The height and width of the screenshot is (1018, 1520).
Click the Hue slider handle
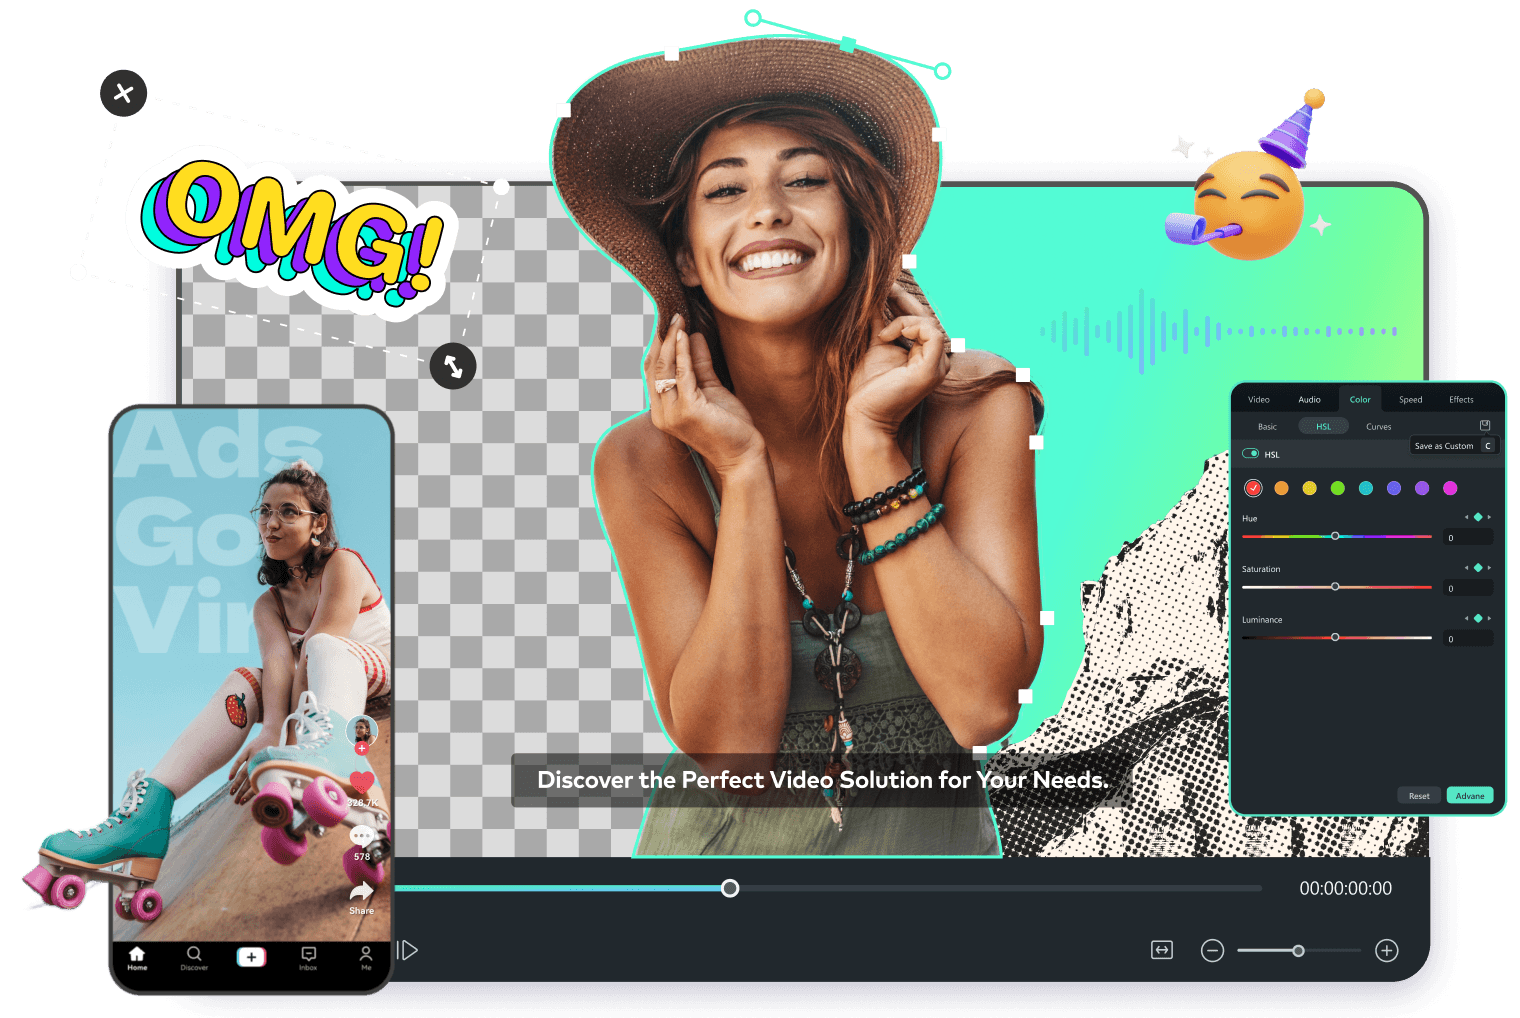pyautogui.click(x=1335, y=536)
